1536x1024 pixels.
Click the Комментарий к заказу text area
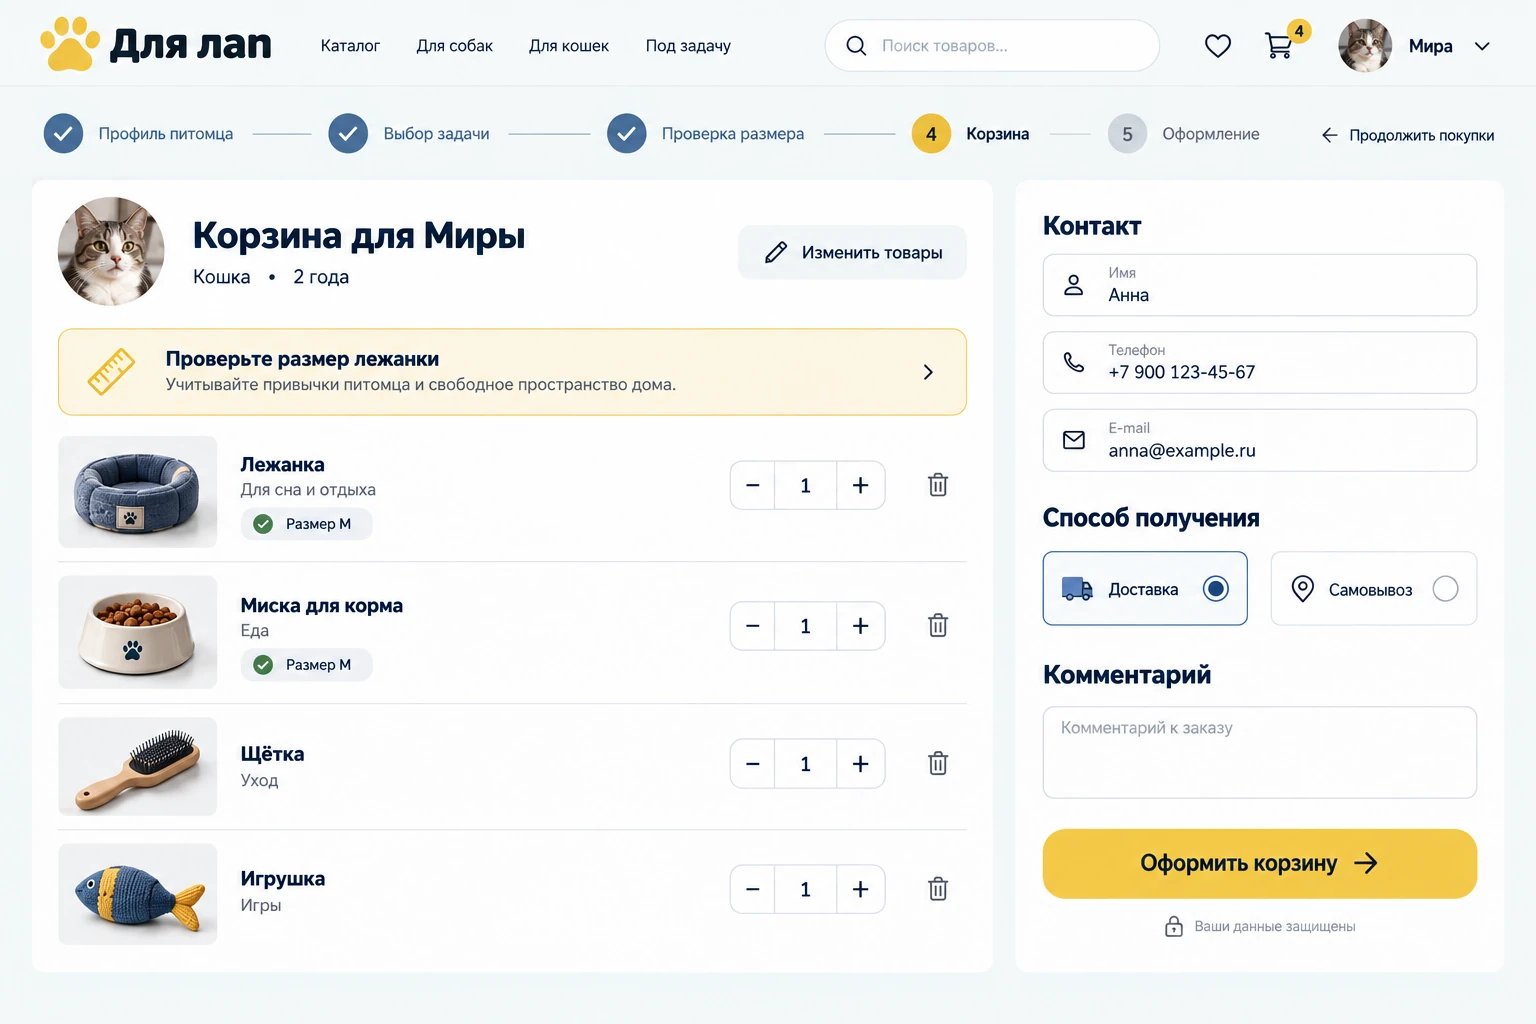1260,752
